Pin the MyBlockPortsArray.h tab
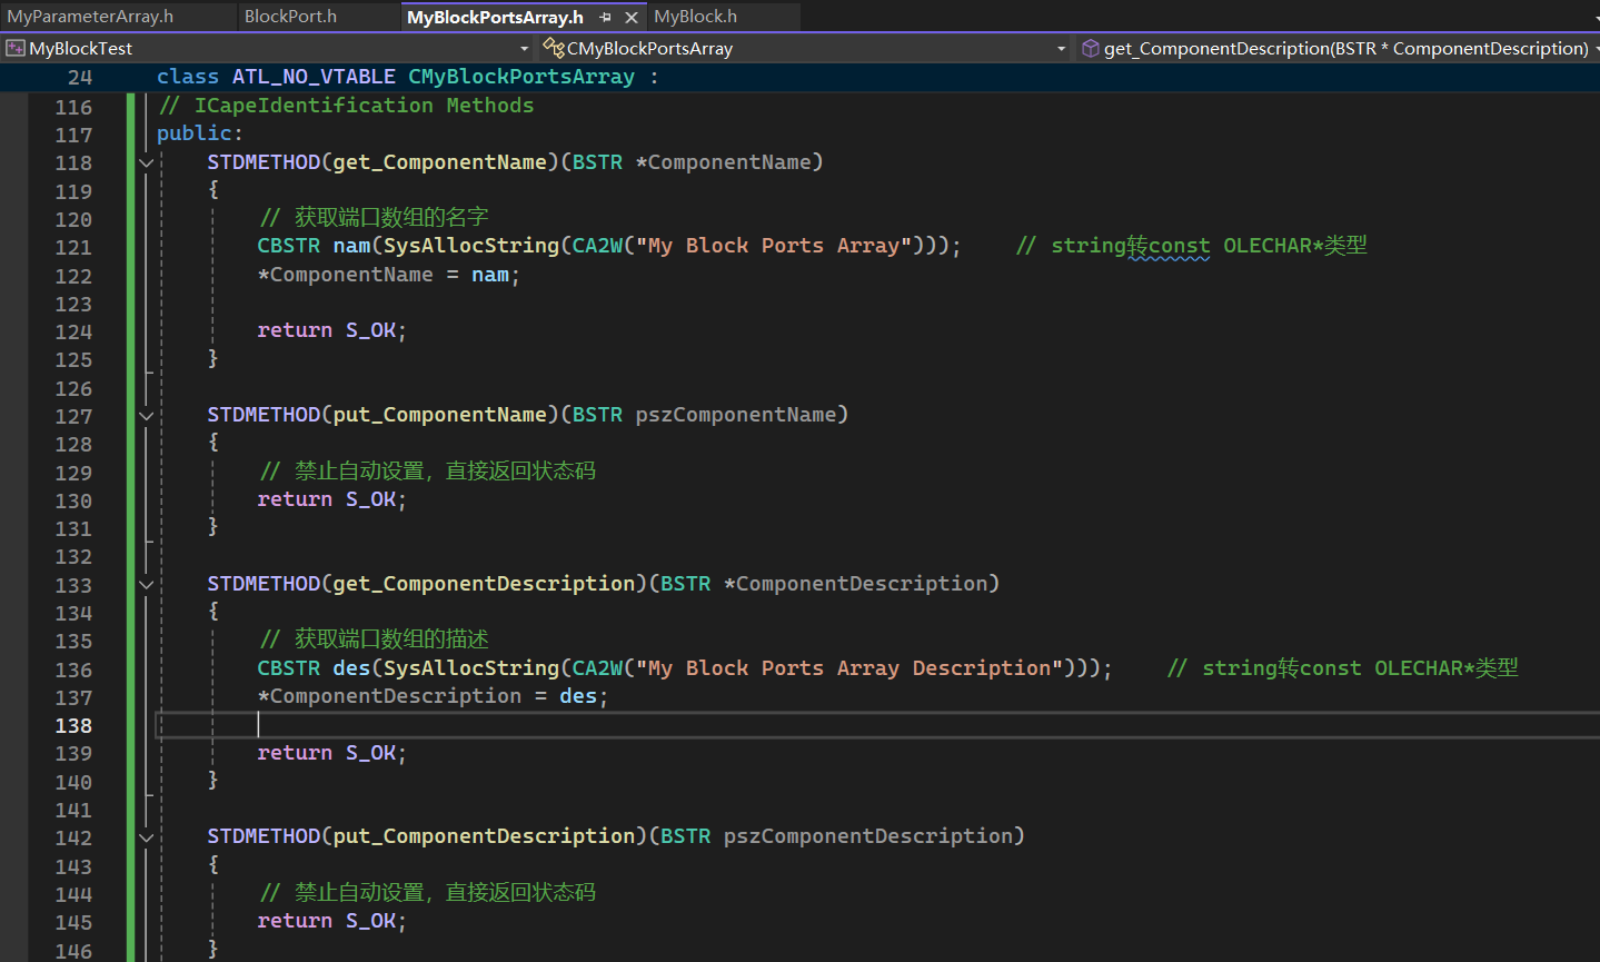The width and height of the screenshot is (1600, 962). pyautogui.click(x=605, y=17)
